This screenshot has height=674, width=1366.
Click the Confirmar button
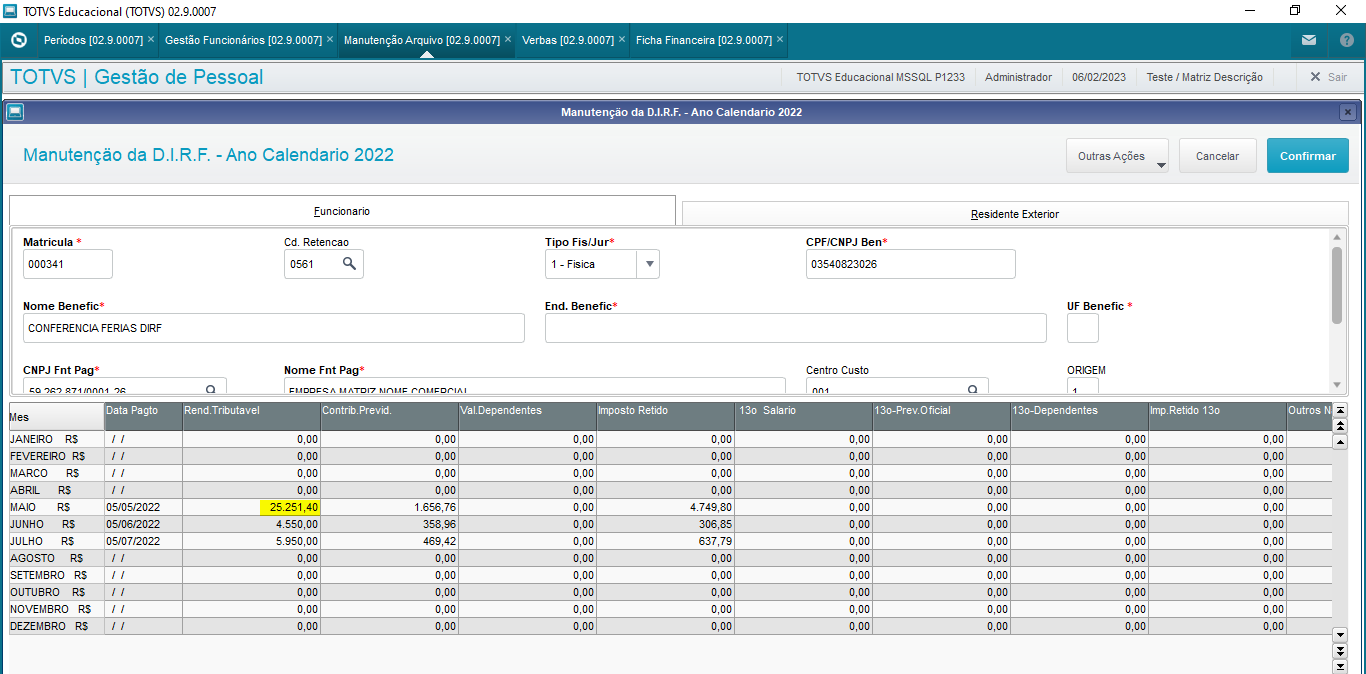coord(1308,156)
